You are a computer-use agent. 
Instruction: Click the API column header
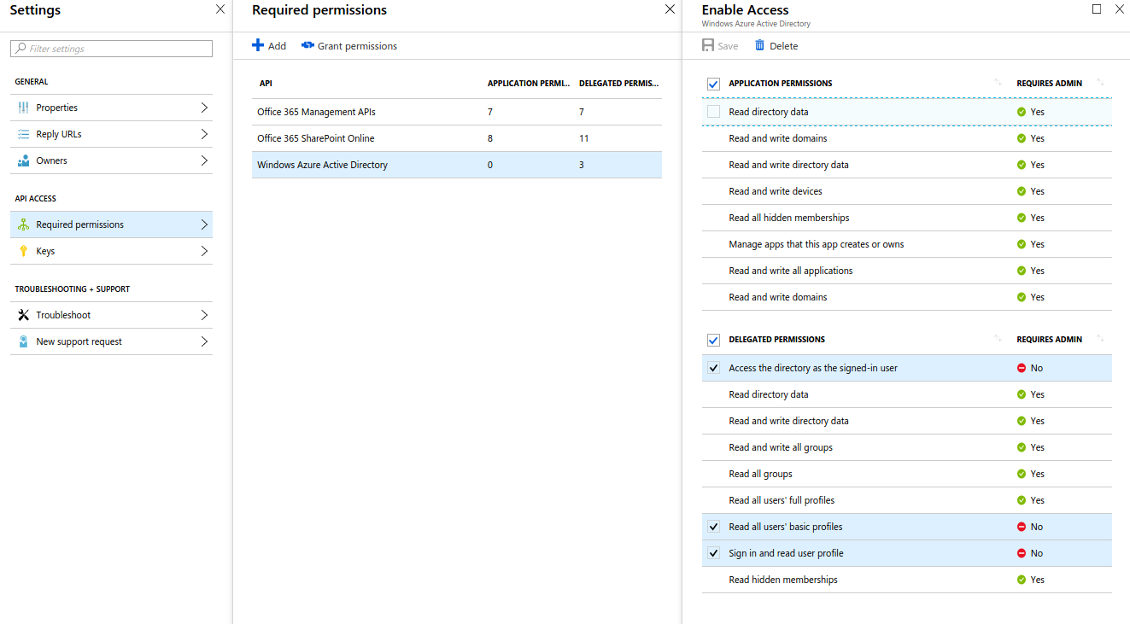[266, 83]
